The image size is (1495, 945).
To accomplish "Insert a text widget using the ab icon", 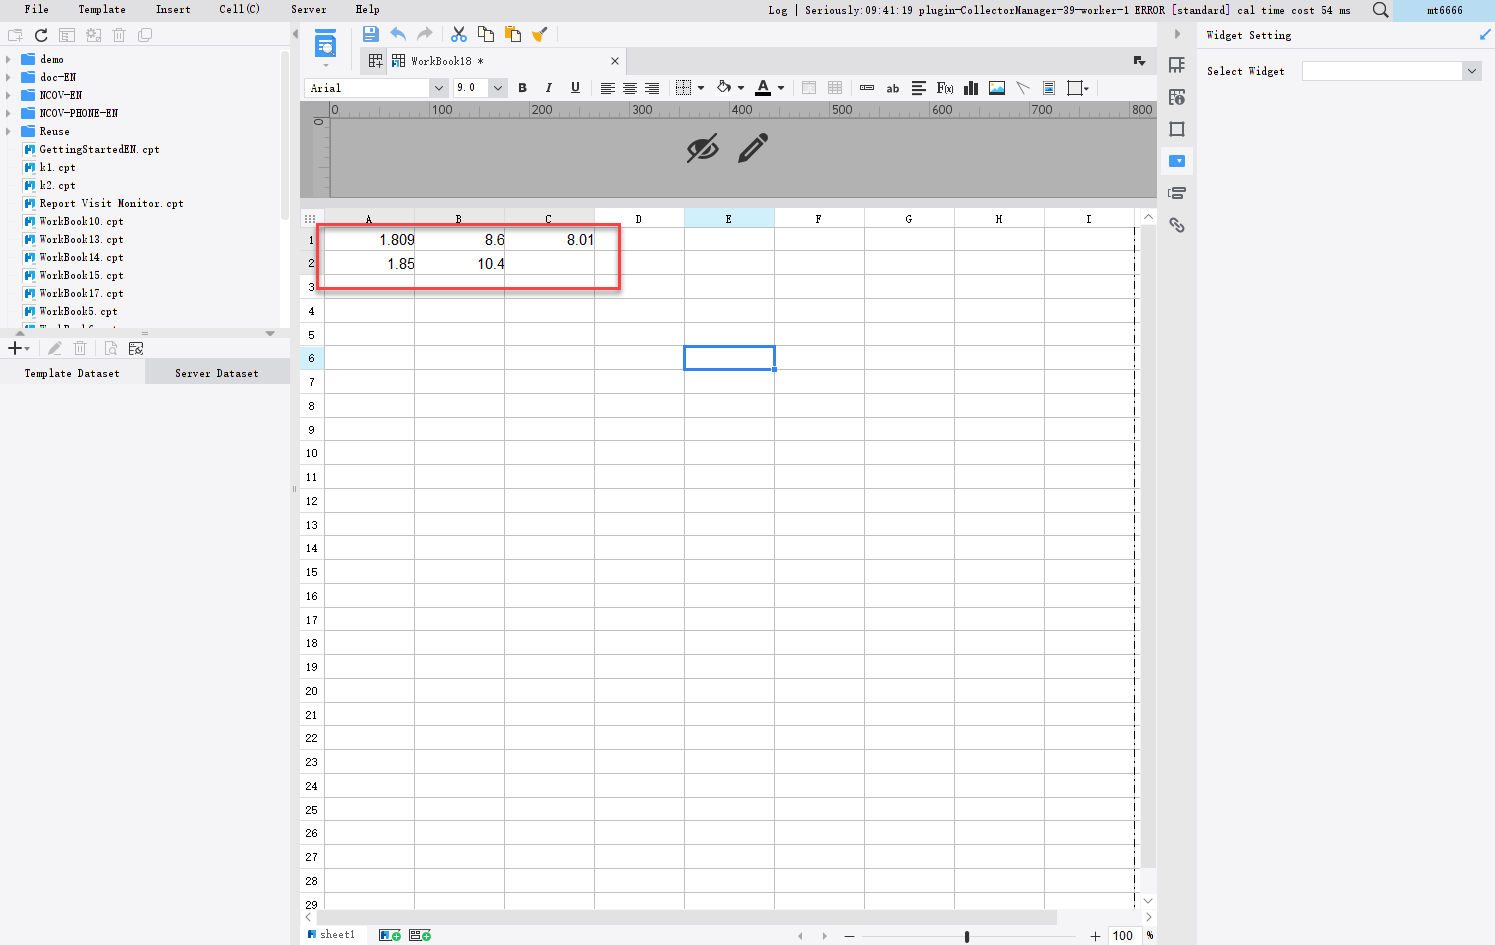I will (x=892, y=88).
